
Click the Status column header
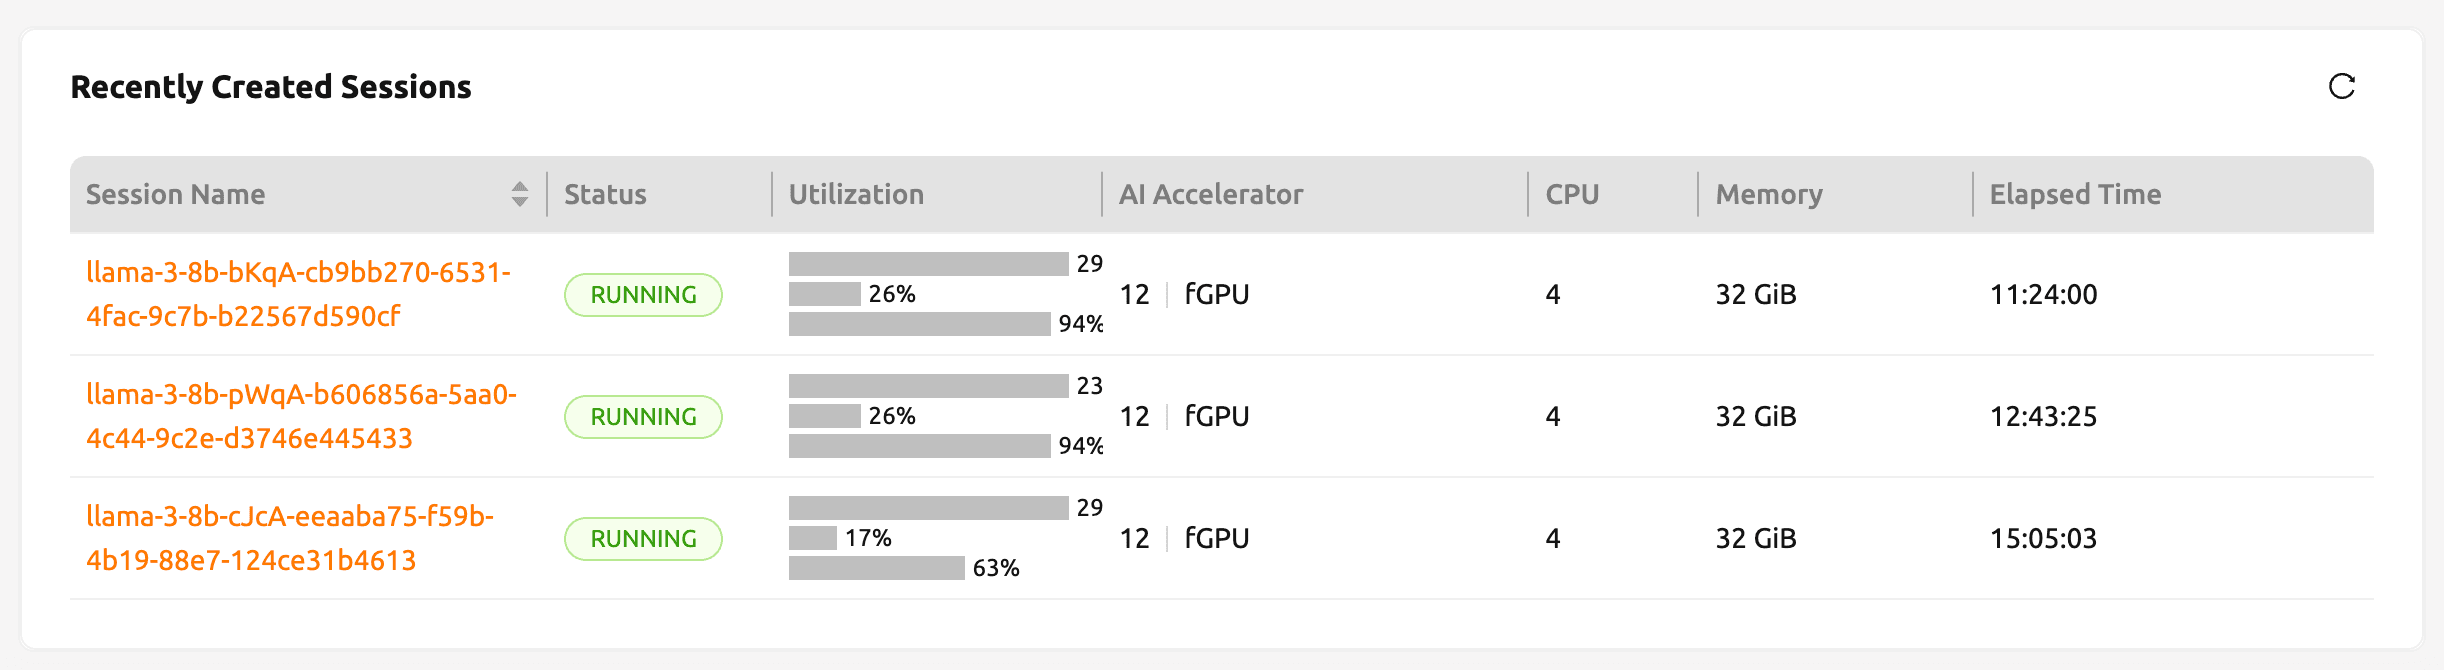605,194
